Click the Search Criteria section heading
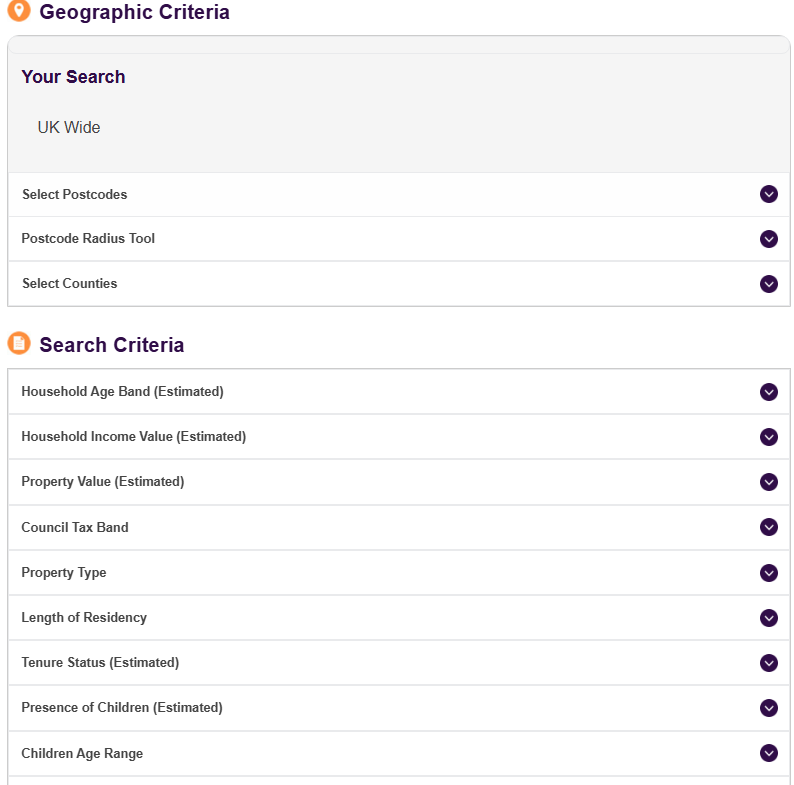The image size is (794, 785). point(111,345)
